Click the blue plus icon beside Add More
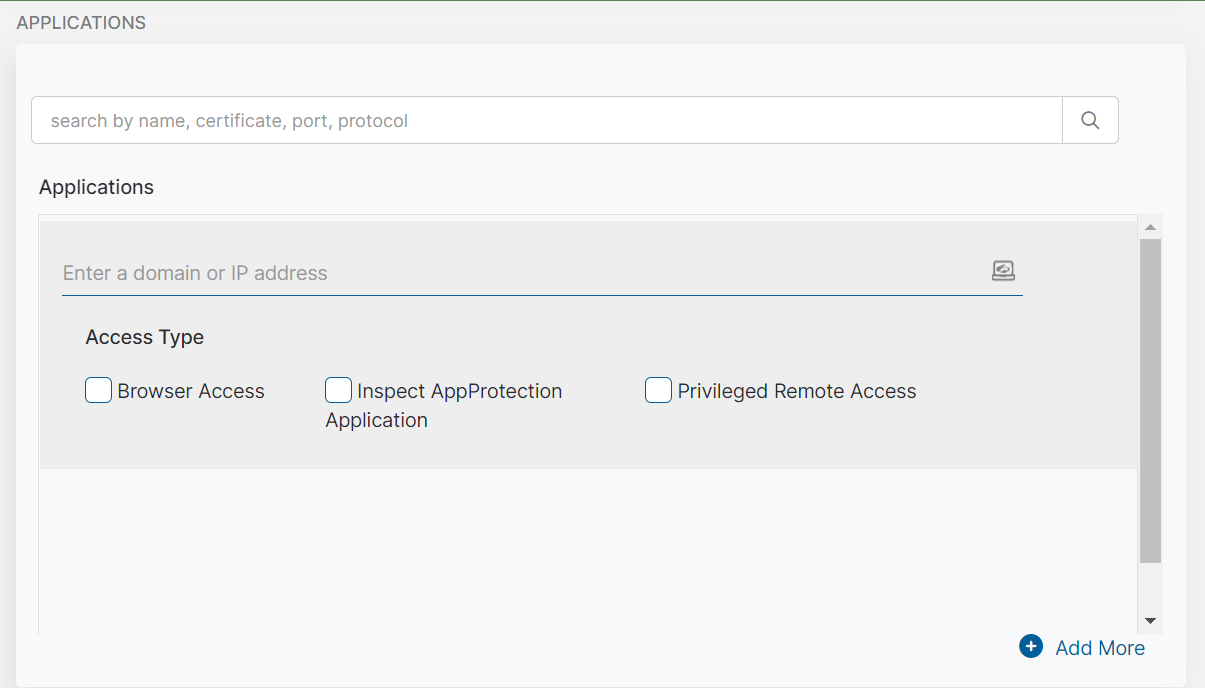The height and width of the screenshot is (696, 1205). pos(1030,647)
